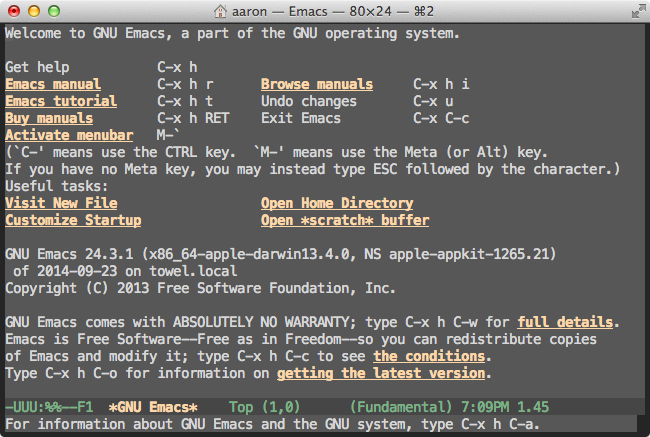Click the -UUU:%%--F1 status indicator

49,407
